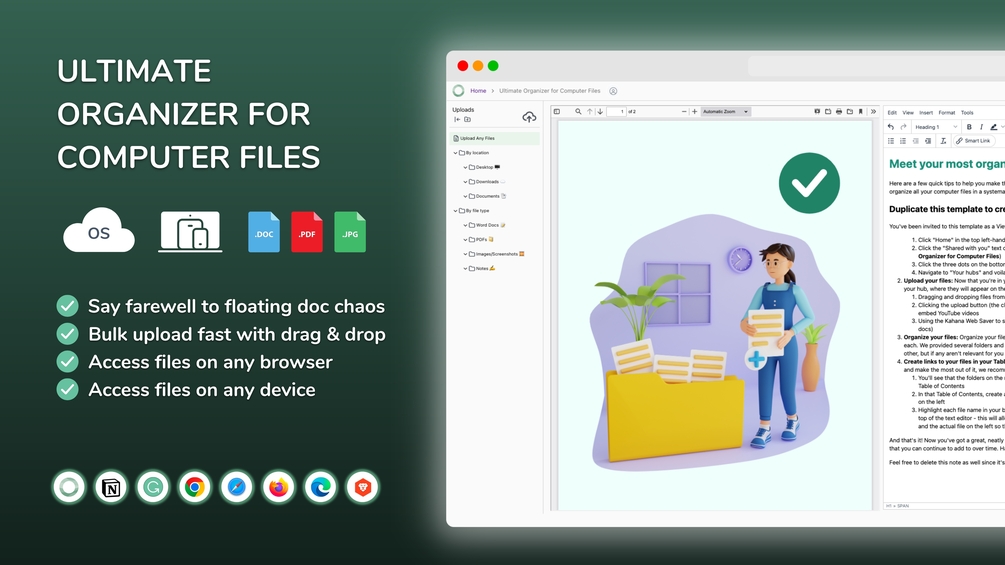Go to Home breadcrumb link
This screenshot has height=565, width=1005.
pyautogui.click(x=478, y=91)
